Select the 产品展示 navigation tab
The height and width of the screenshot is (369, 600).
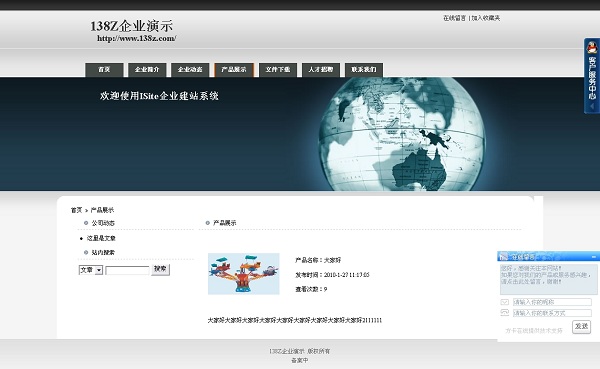coord(234,70)
